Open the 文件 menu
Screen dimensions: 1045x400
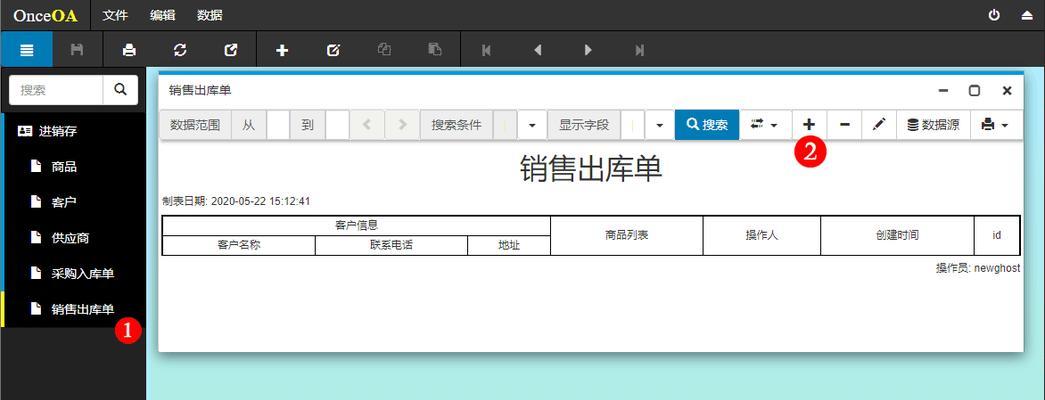pos(115,15)
